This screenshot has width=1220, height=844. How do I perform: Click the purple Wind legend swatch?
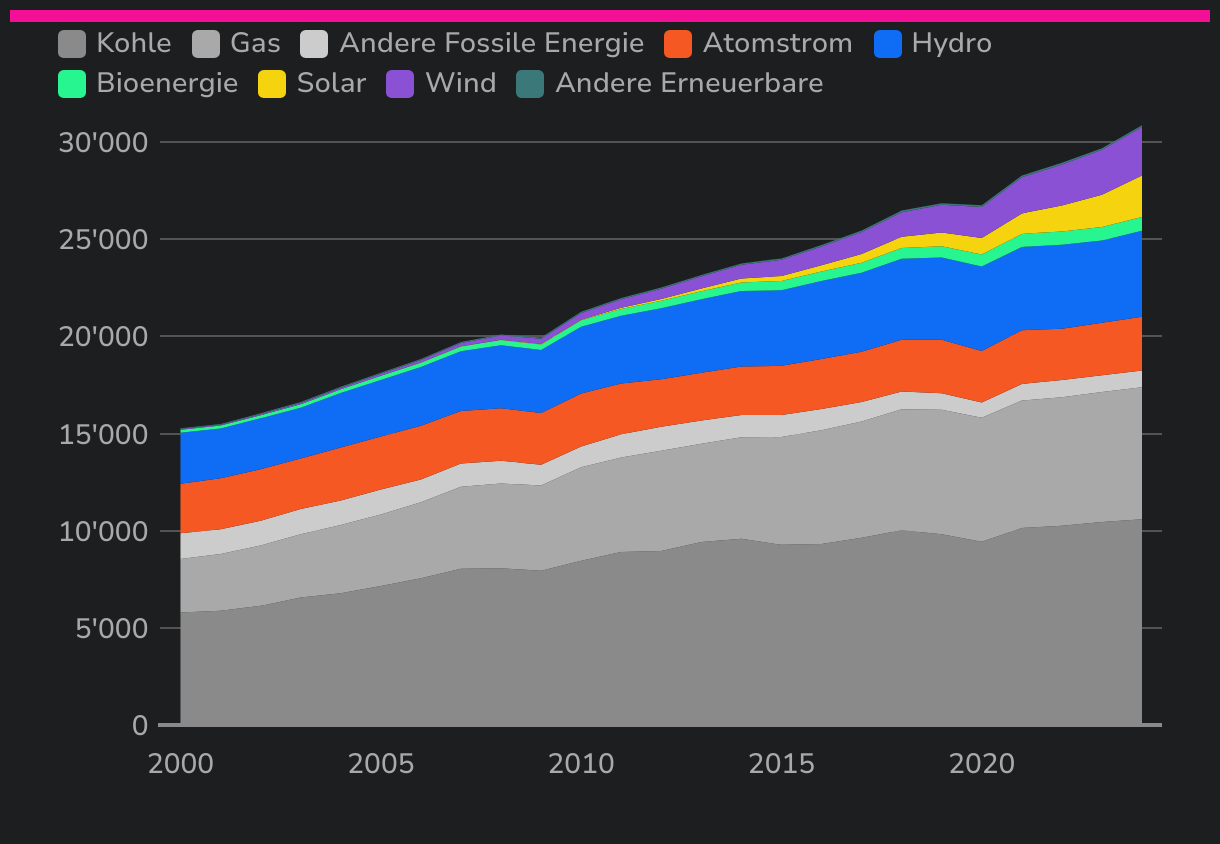(400, 84)
